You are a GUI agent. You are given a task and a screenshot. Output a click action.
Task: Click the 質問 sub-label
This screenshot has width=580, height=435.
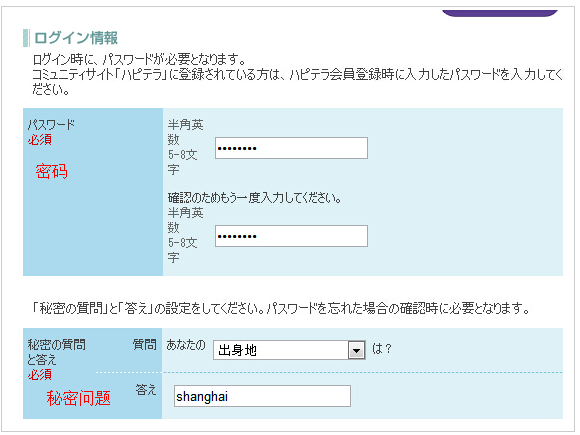pyautogui.click(x=145, y=345)
